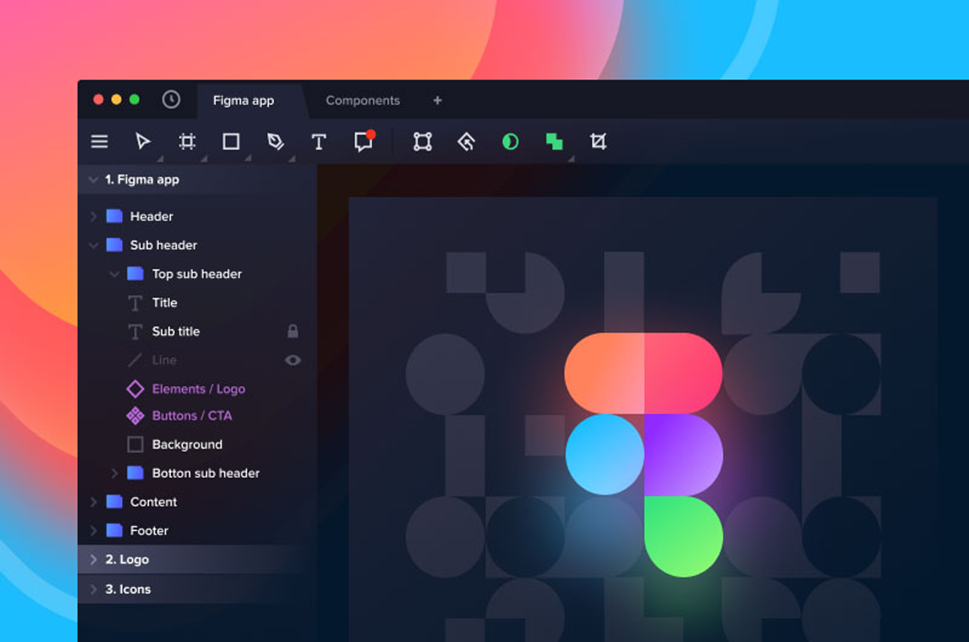
Task: Click the orange top-left logo shape
Action: click(604, 373)
